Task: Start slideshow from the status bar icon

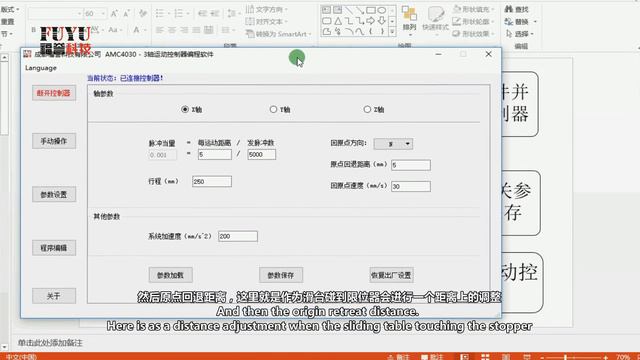Action: point(527,357)
